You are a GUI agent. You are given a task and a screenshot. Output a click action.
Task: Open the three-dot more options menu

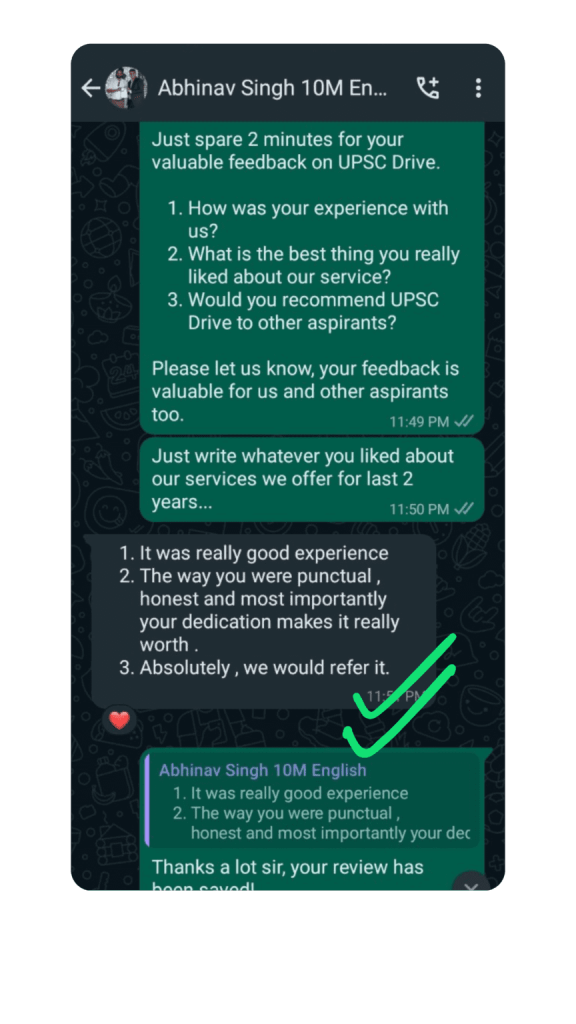(x=478, y=88)
